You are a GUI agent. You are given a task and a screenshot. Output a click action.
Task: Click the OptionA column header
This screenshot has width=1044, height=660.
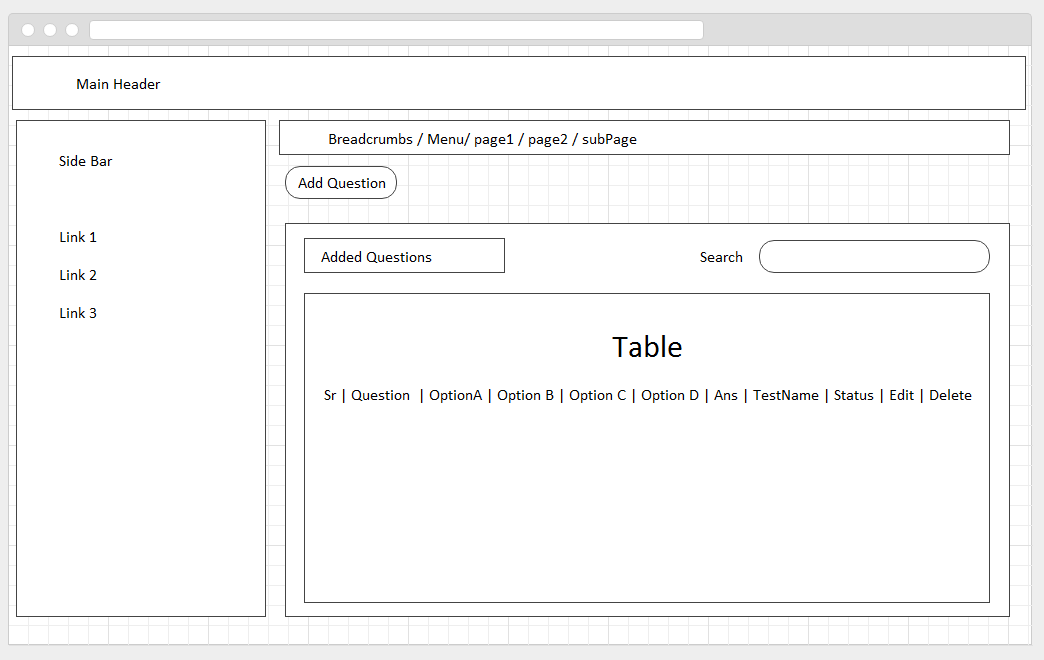tap(455, 395)
